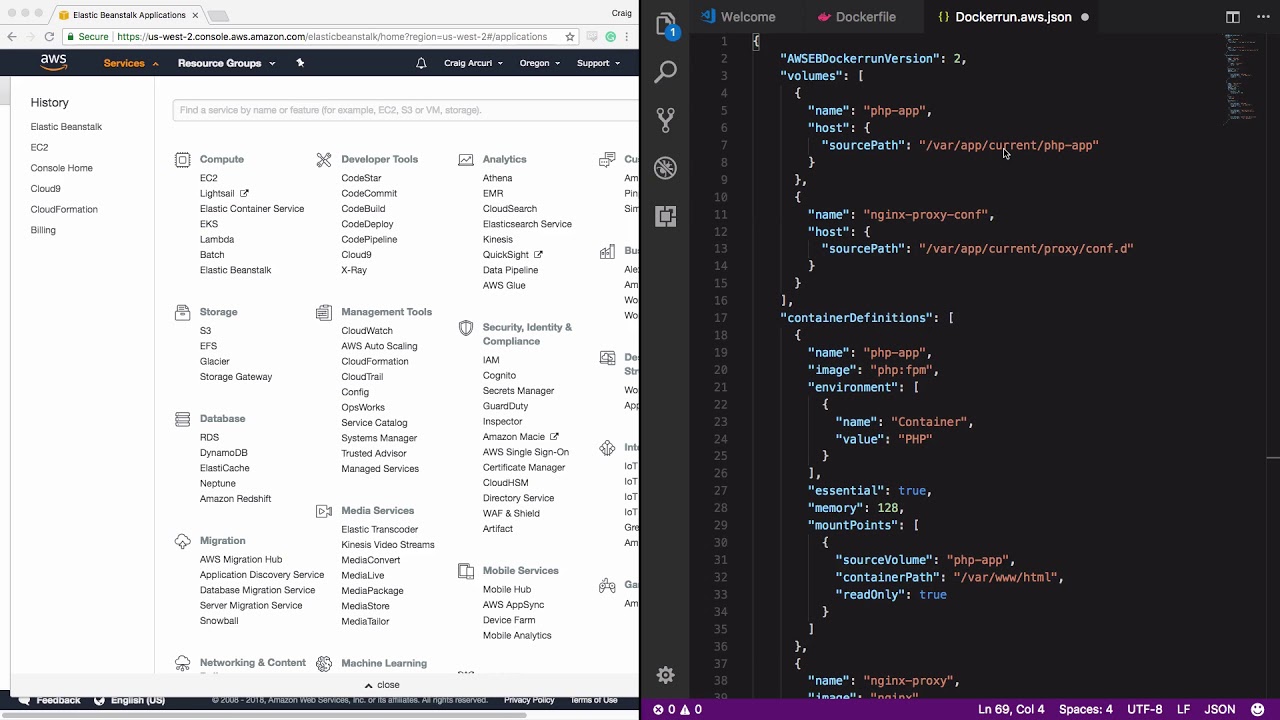Screen dimensions: 1280x720
Task: Open the Manage gear icon in VS Code
Action: pyautogui.click(x=665, y=675)
